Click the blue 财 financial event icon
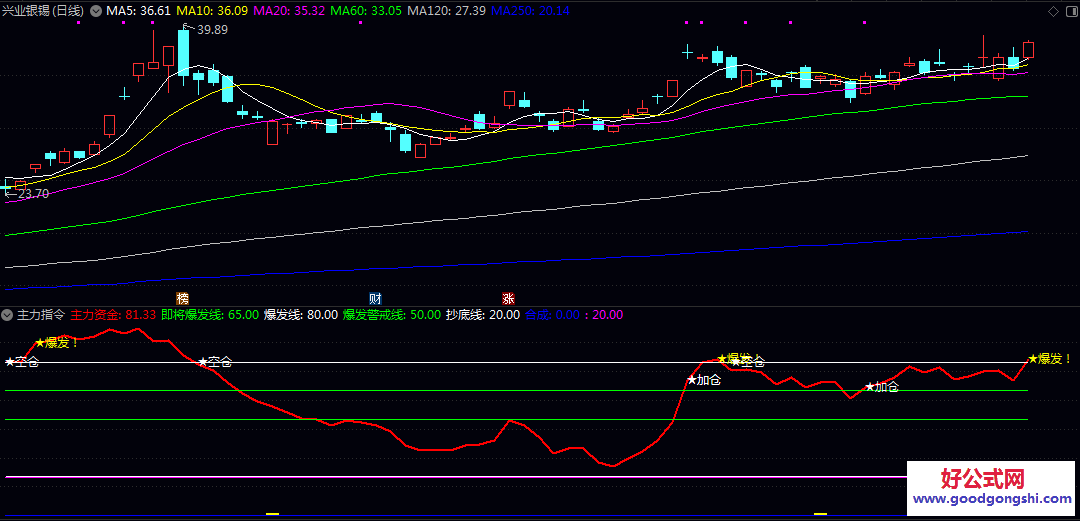Image resolution: width=1080 pixels, height=521 pixels. (375, 298)
